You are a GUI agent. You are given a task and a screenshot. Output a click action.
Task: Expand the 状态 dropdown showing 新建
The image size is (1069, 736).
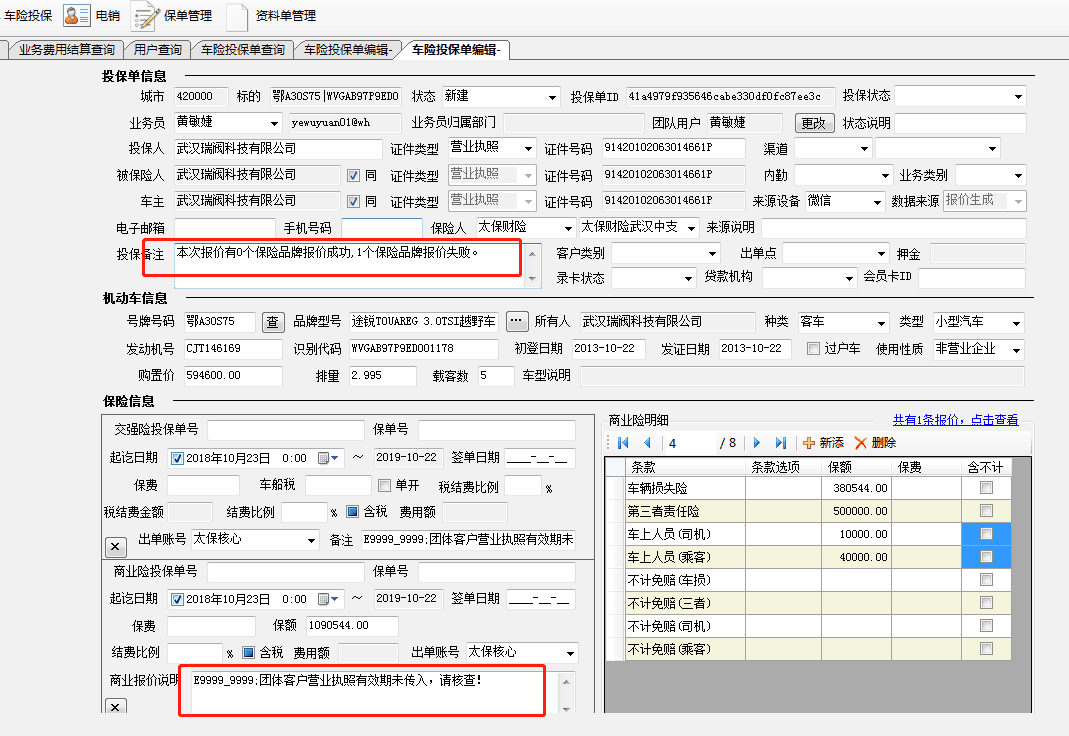tap(552, 97)
